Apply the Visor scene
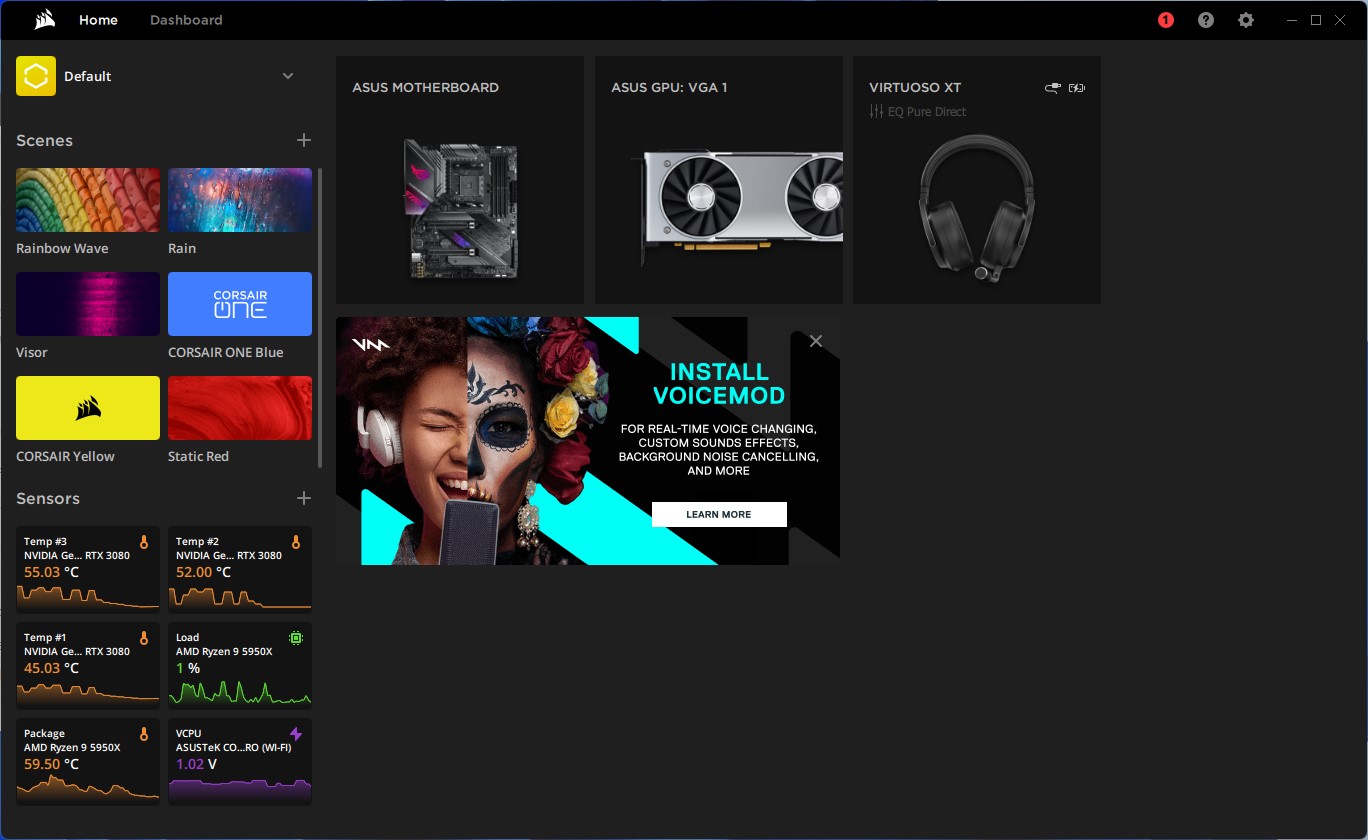This screenshot has width=1368, height=840. click(88, 304)
